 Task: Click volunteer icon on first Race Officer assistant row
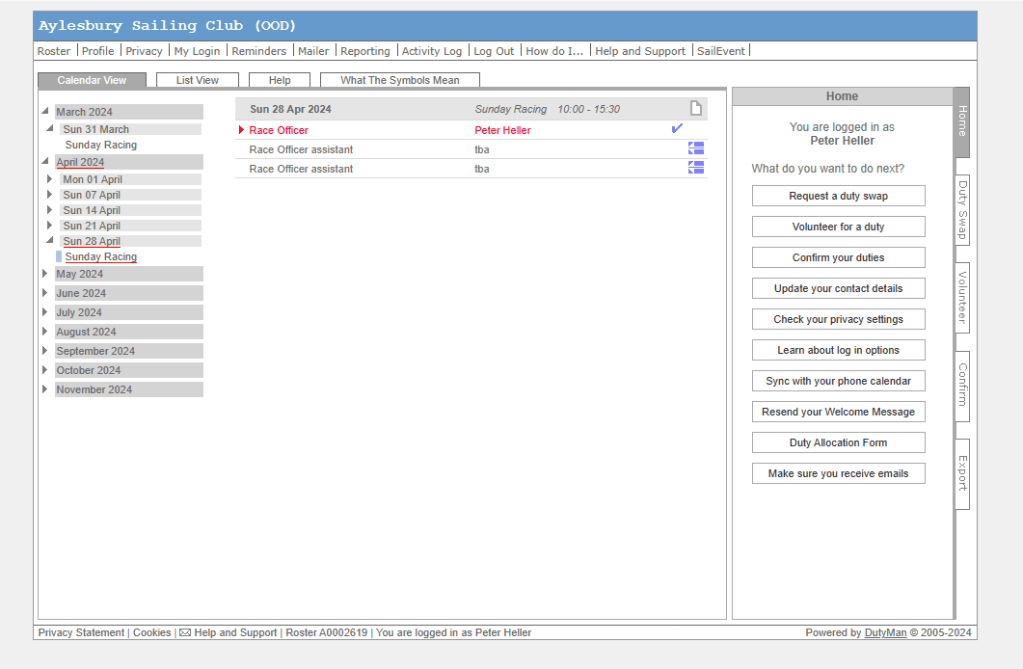[x=696, y=149]
